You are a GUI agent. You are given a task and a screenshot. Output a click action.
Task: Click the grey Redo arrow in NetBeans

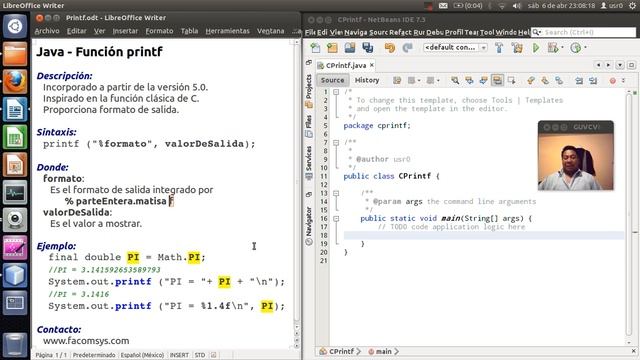(x=407, y=48)
